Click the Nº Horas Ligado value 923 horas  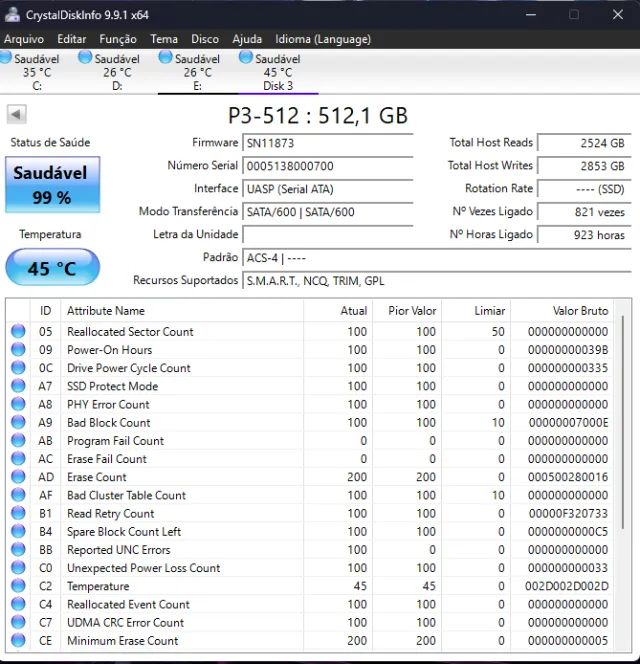pos(584,235)
